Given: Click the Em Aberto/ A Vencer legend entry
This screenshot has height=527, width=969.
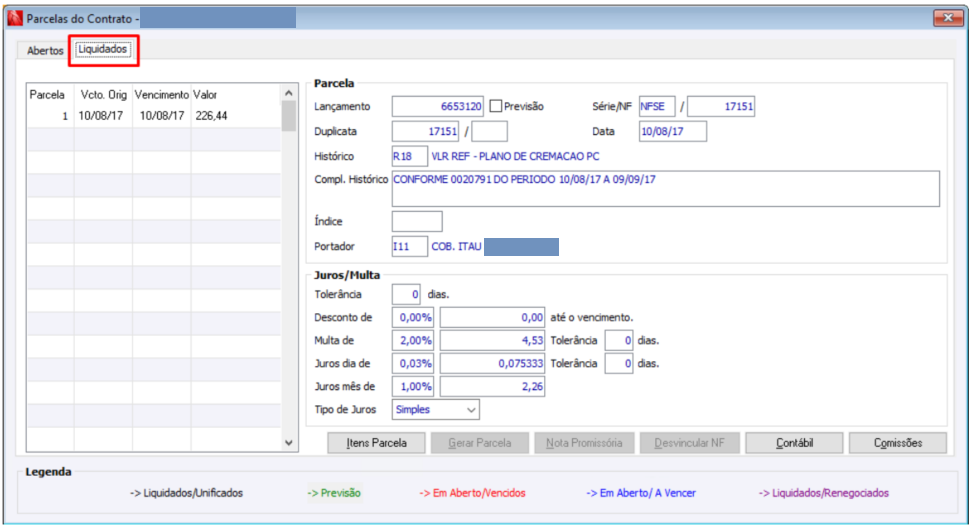Looking at the screenshot, I should point(641,493).
